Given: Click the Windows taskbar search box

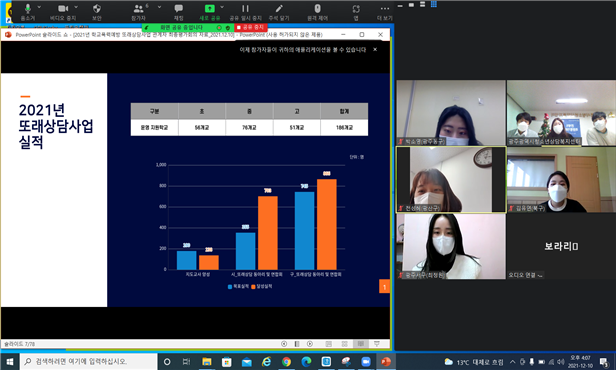Looking at the screenshot, I should pyautogui.click(x=88, y=361).
